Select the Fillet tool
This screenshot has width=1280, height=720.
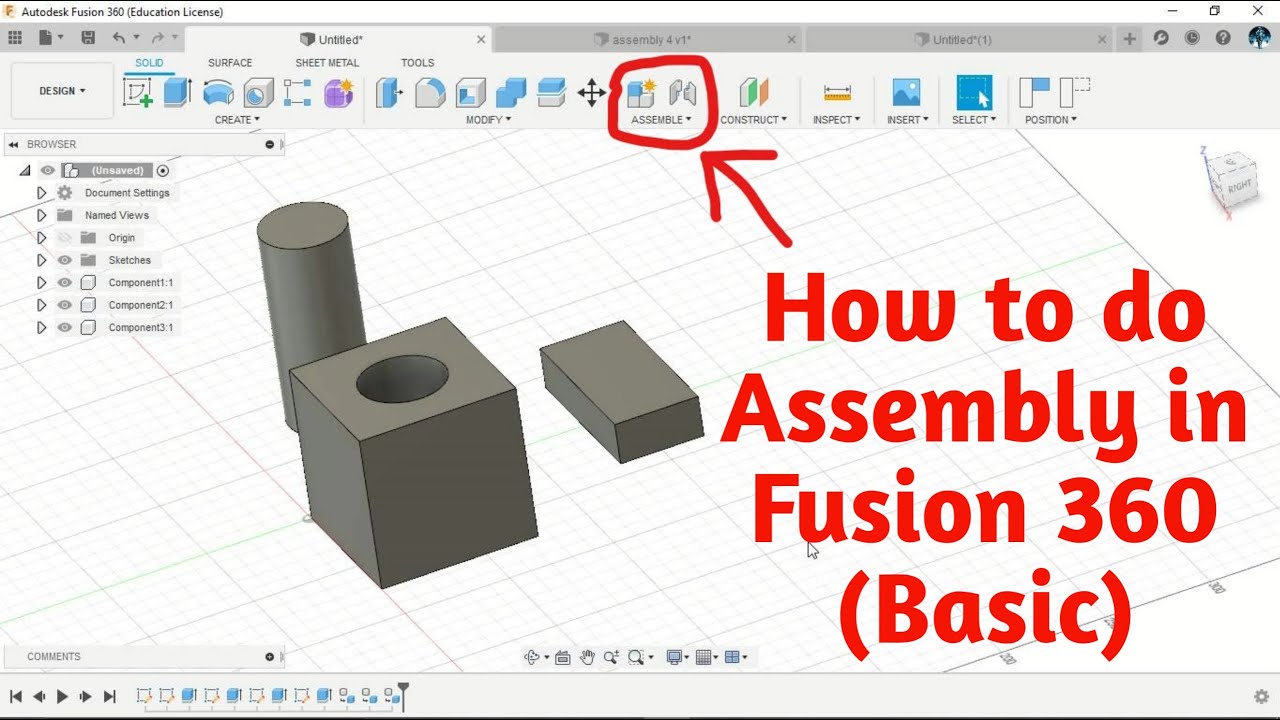click(x=430, y=93)
